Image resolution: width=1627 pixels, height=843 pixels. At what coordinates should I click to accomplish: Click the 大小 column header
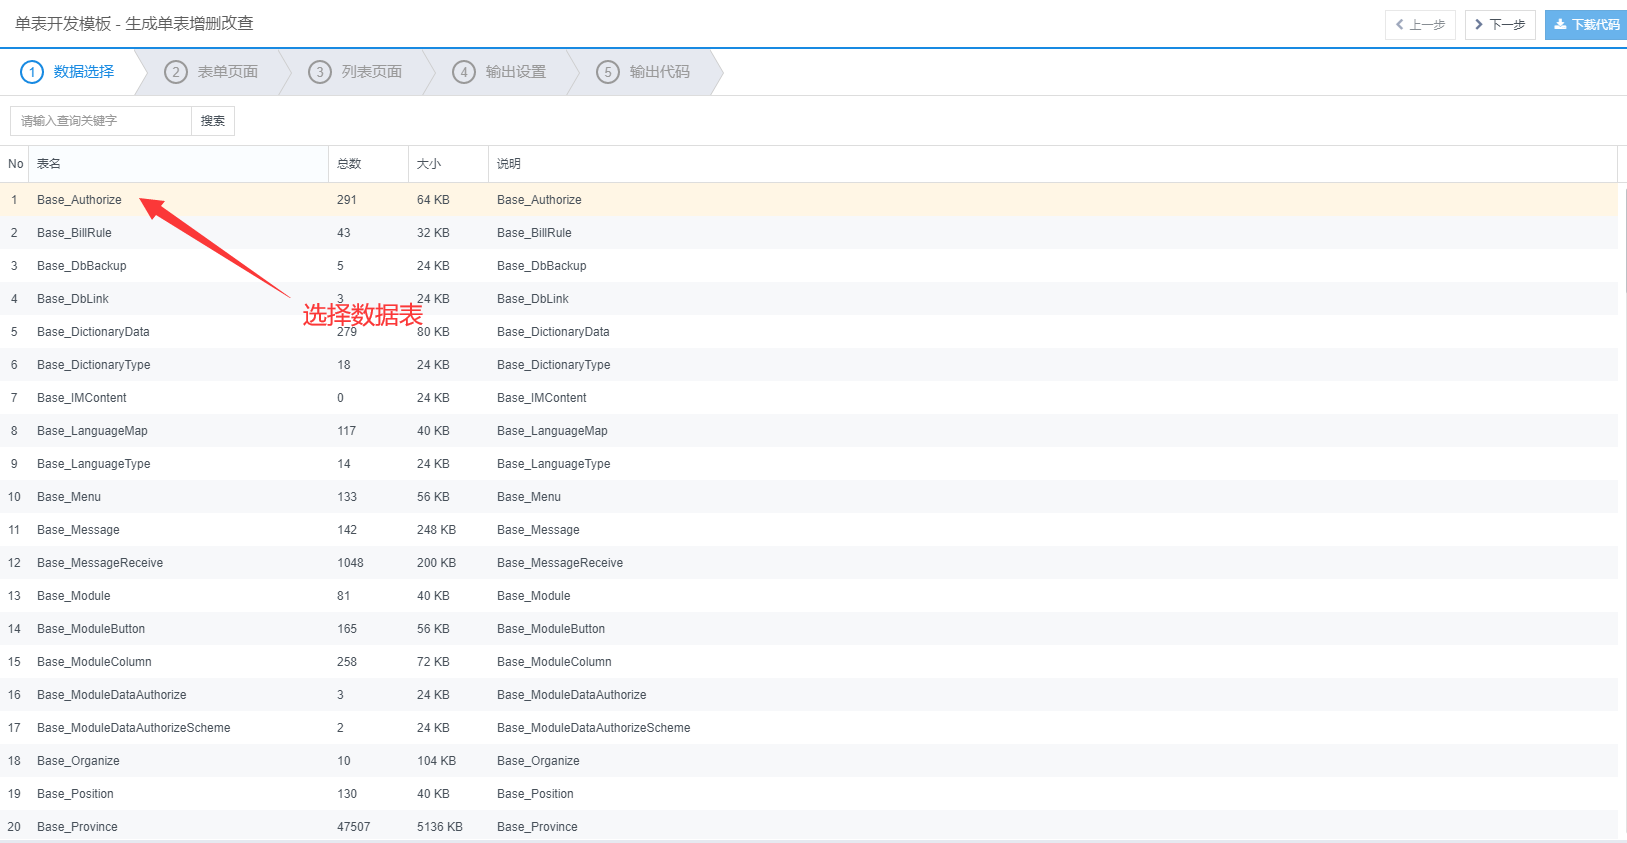[x=428, y=164]
